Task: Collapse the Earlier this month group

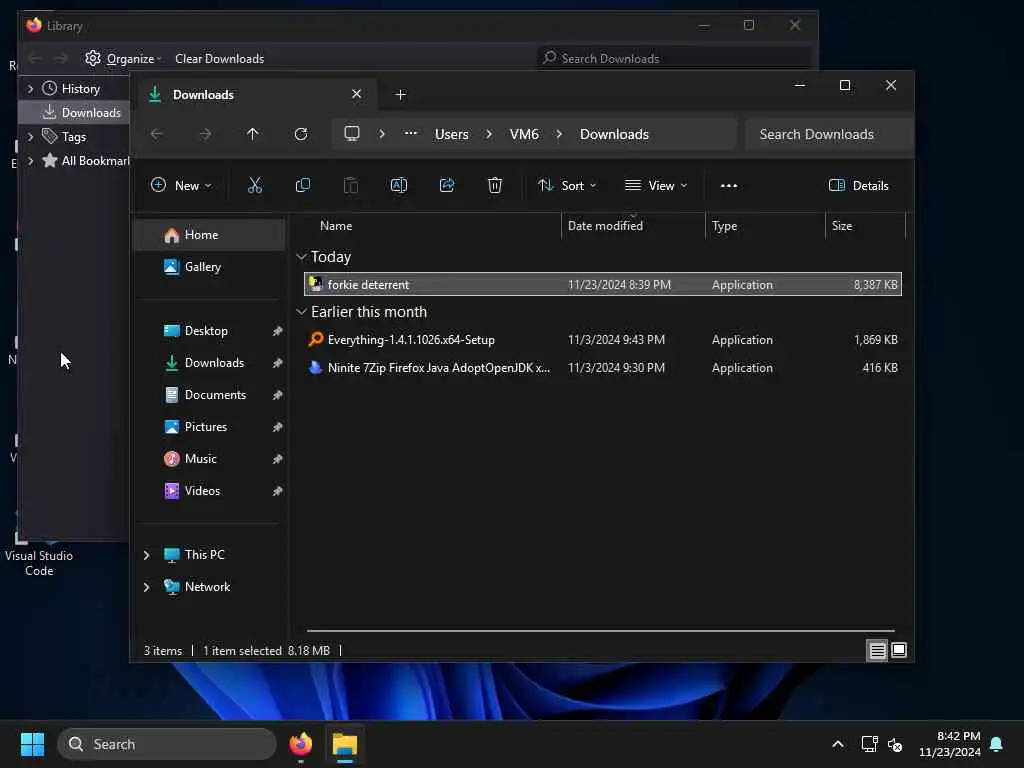Action: (x=301, y=312)
